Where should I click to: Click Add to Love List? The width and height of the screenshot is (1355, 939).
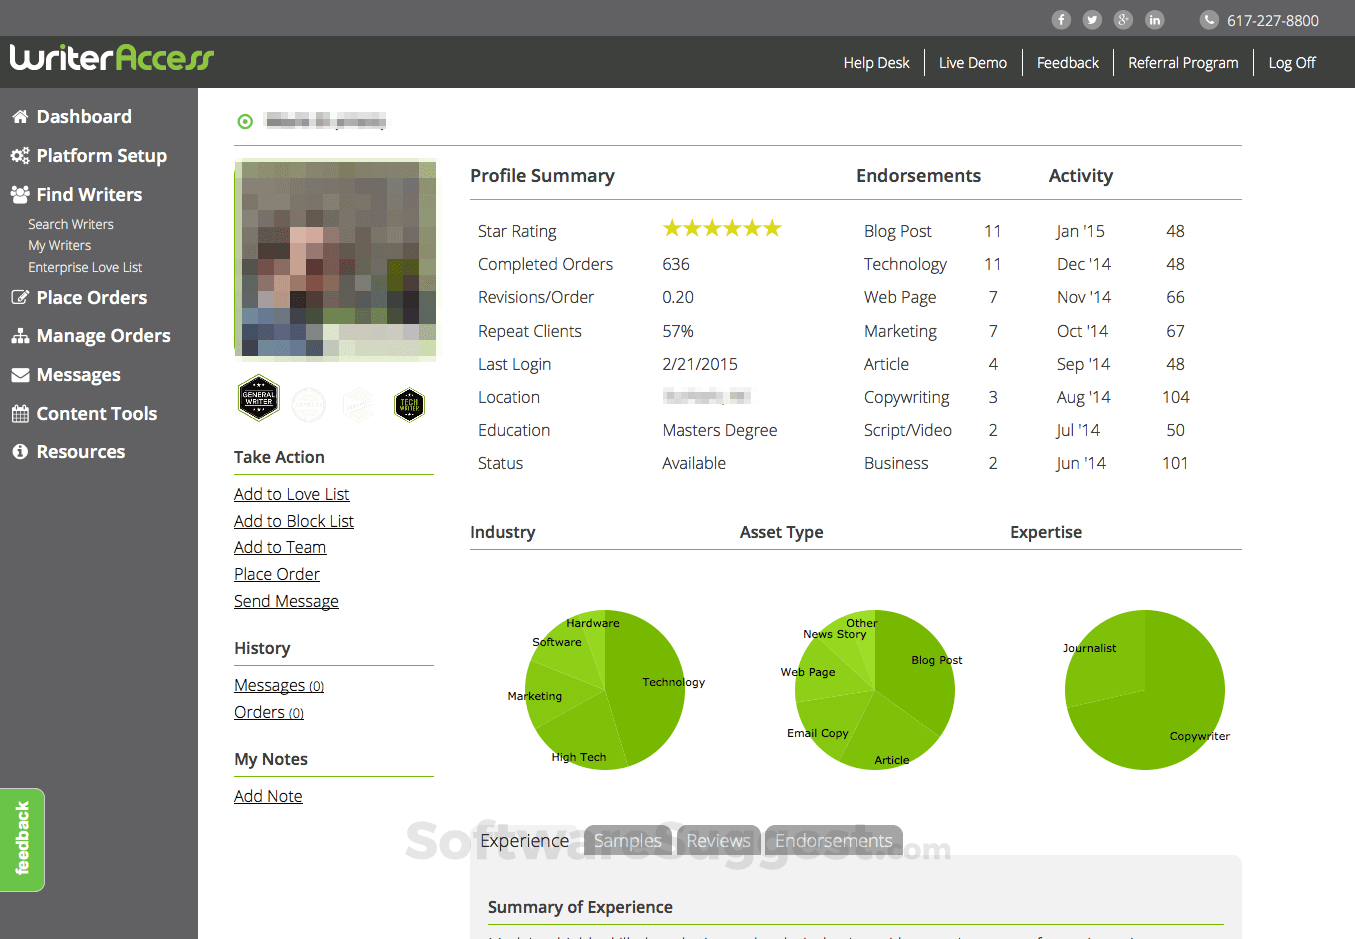(291, 494)
